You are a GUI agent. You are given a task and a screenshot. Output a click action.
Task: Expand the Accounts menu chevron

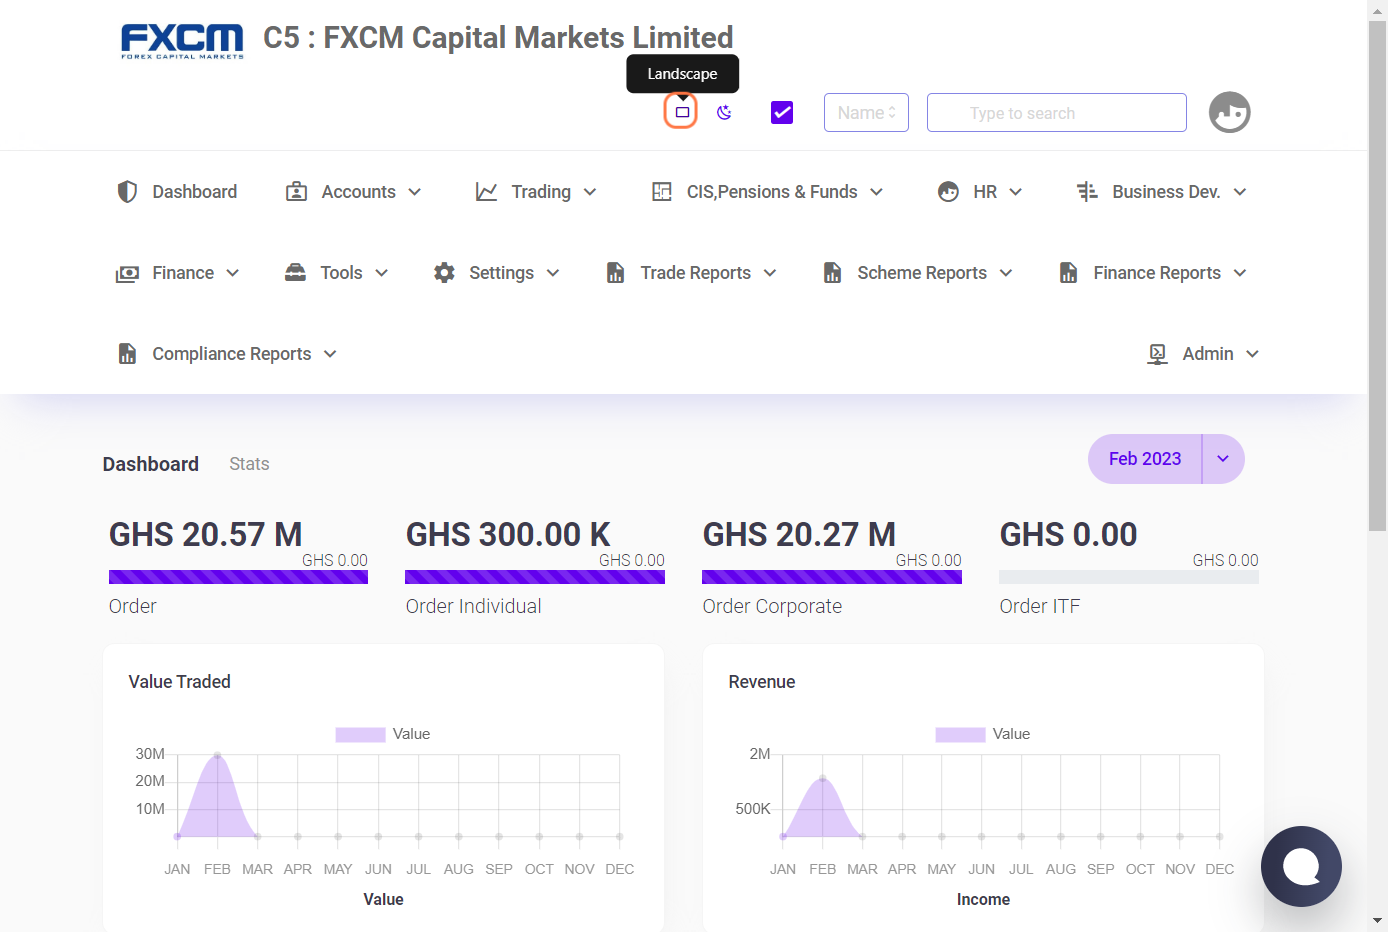click(415, 192)
